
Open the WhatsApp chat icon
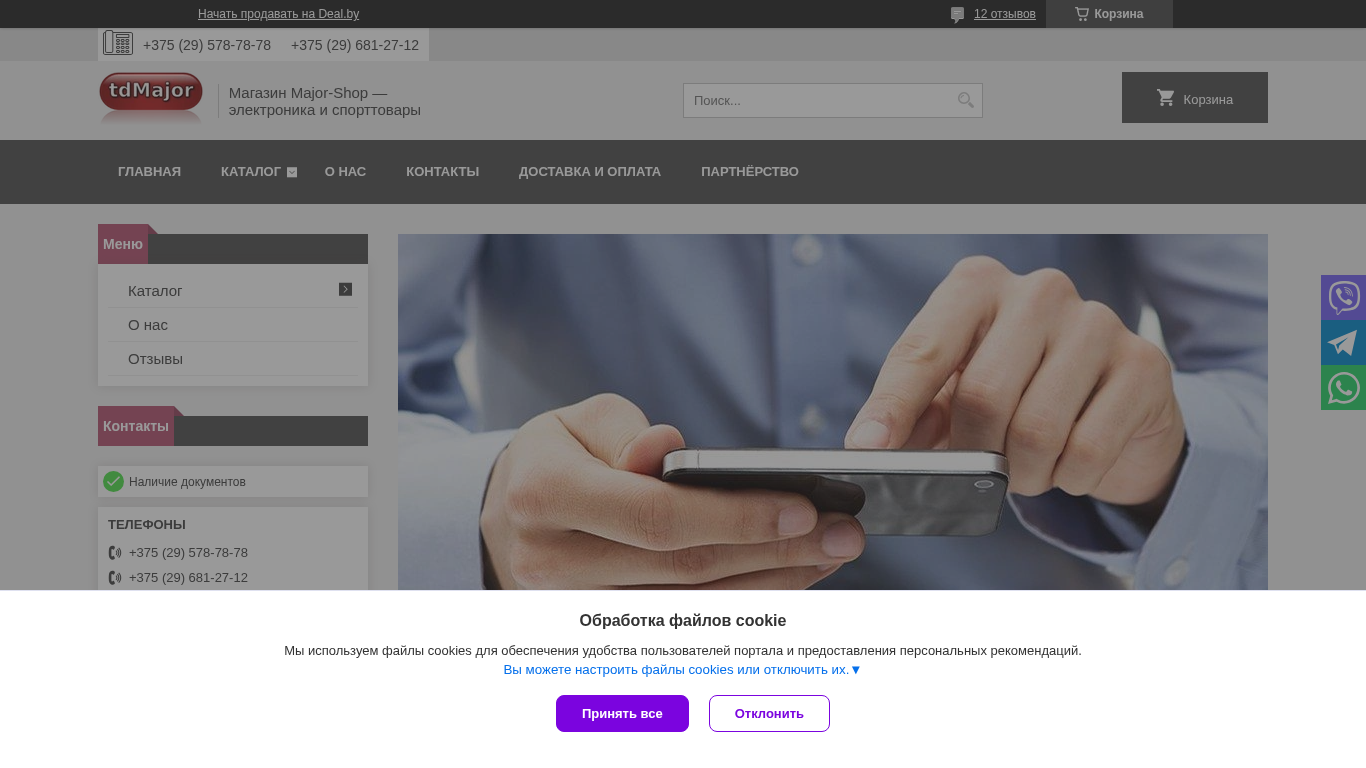[x=1343, y=387]
